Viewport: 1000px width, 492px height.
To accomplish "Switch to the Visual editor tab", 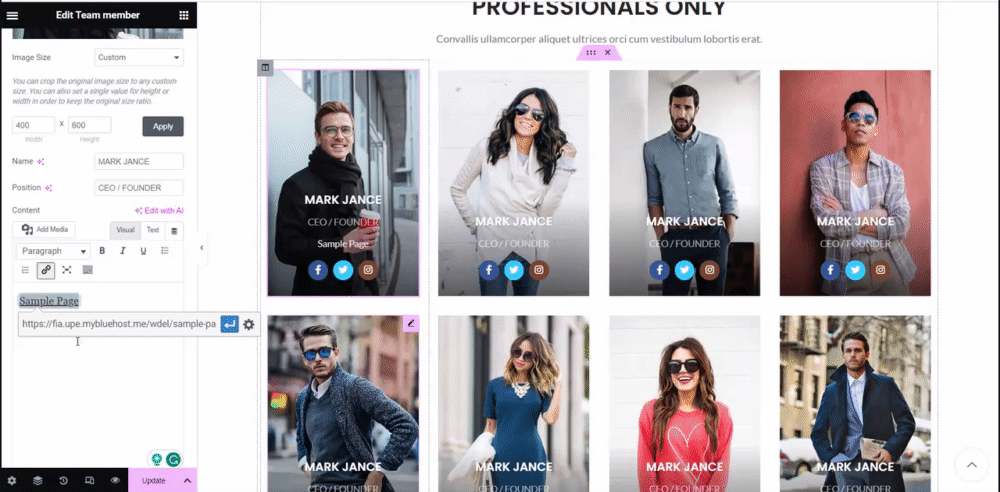I will pyautogui.click(x=125, y=230).
